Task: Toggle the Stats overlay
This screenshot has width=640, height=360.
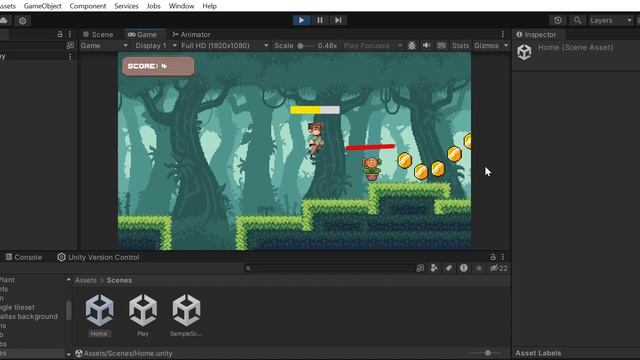Action: [x=460, y=46]
